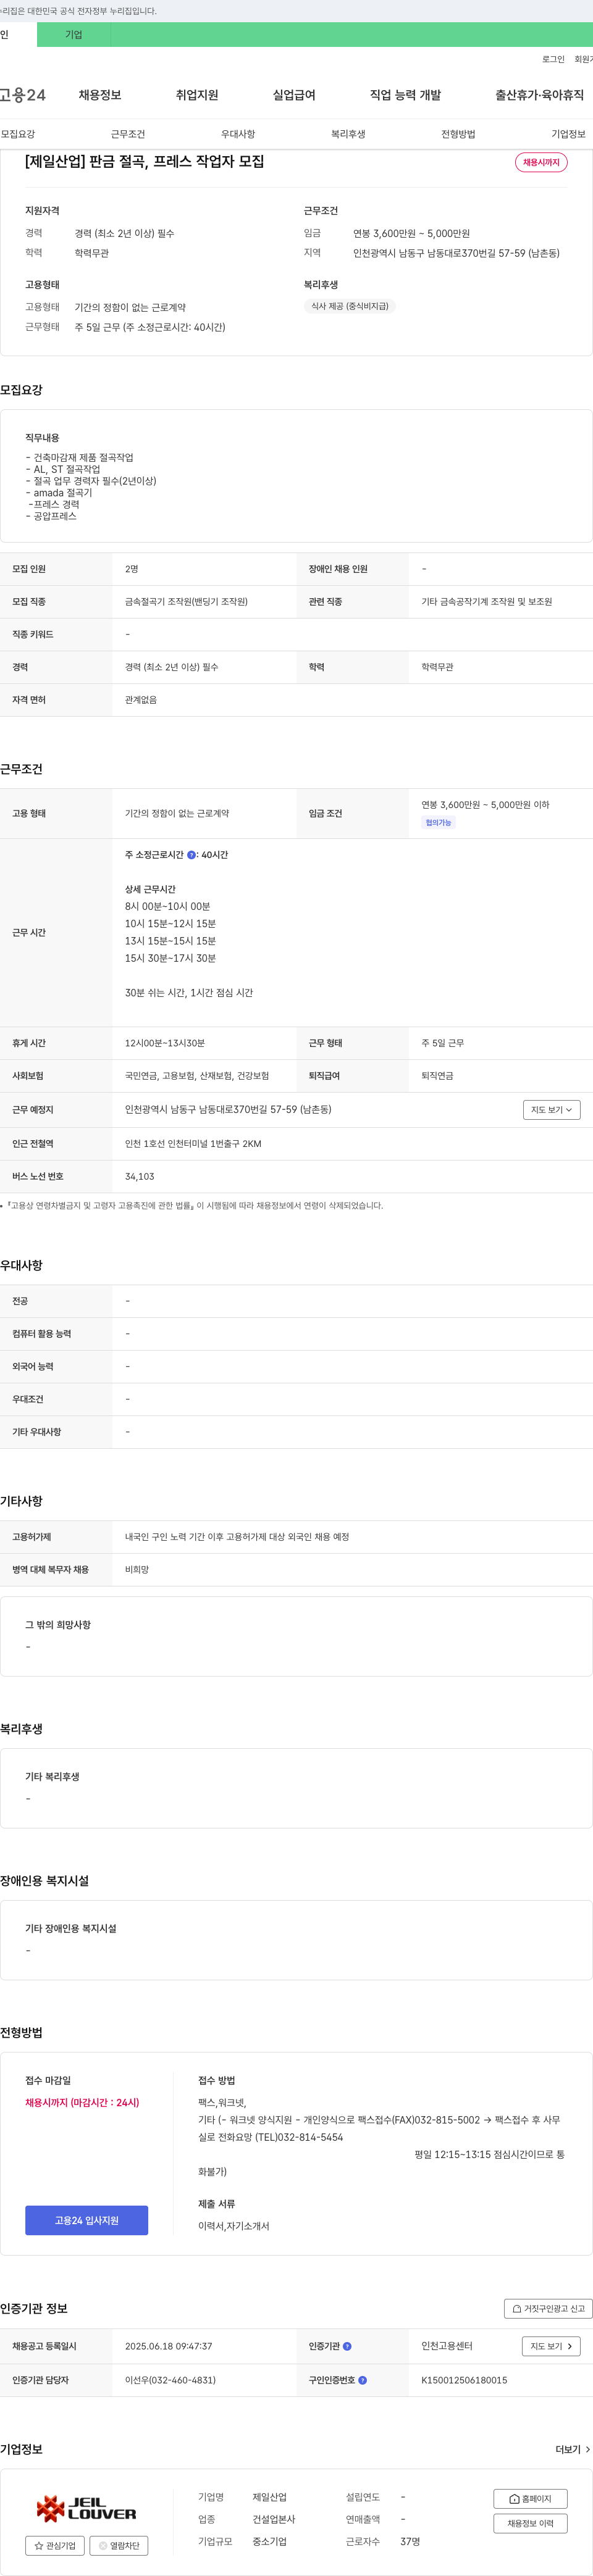The height and width of the screenshot is (2576, 593).
Task: Open the 직업 능력 개발 menu
Action: click(x=405, y=95)
